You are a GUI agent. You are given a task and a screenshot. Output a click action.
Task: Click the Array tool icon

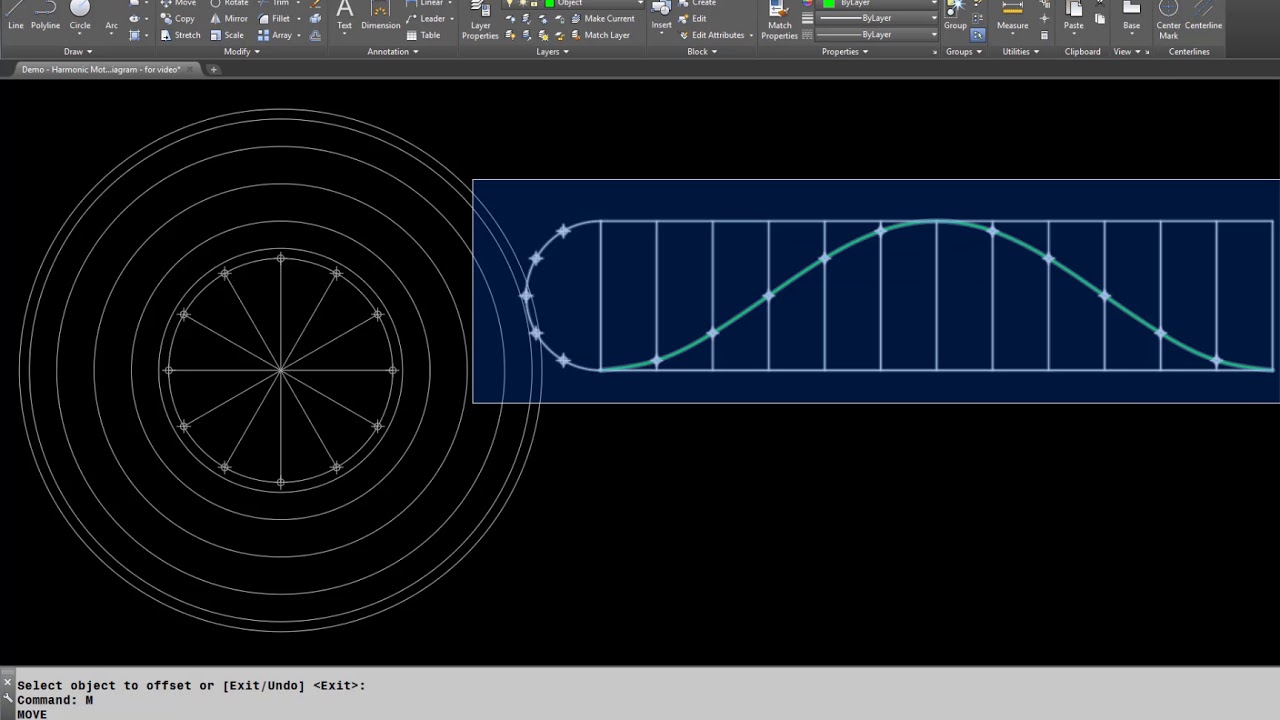click(274, 35)
